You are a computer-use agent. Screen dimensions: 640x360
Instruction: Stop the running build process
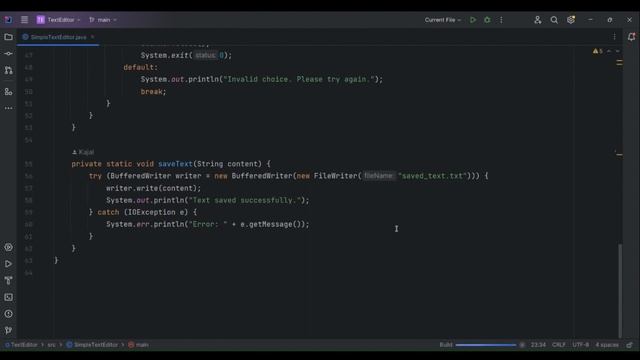click(x=522, y=345)
